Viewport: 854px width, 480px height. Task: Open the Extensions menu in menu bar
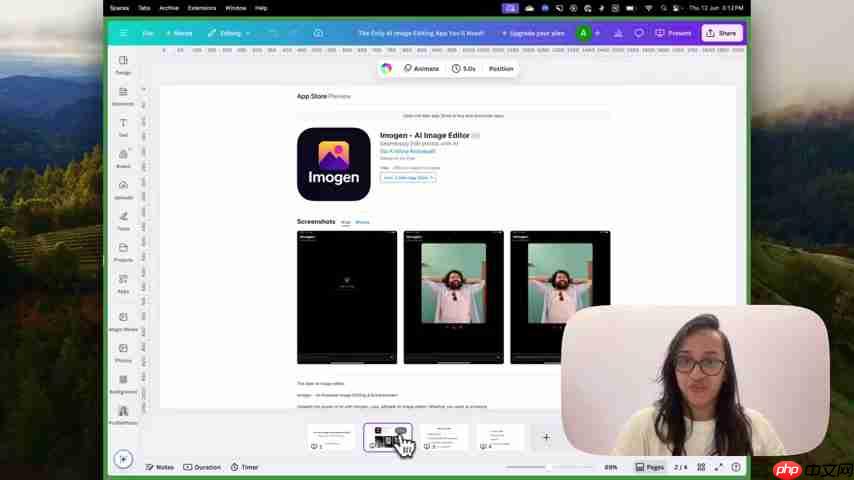(x=202, y=8)
